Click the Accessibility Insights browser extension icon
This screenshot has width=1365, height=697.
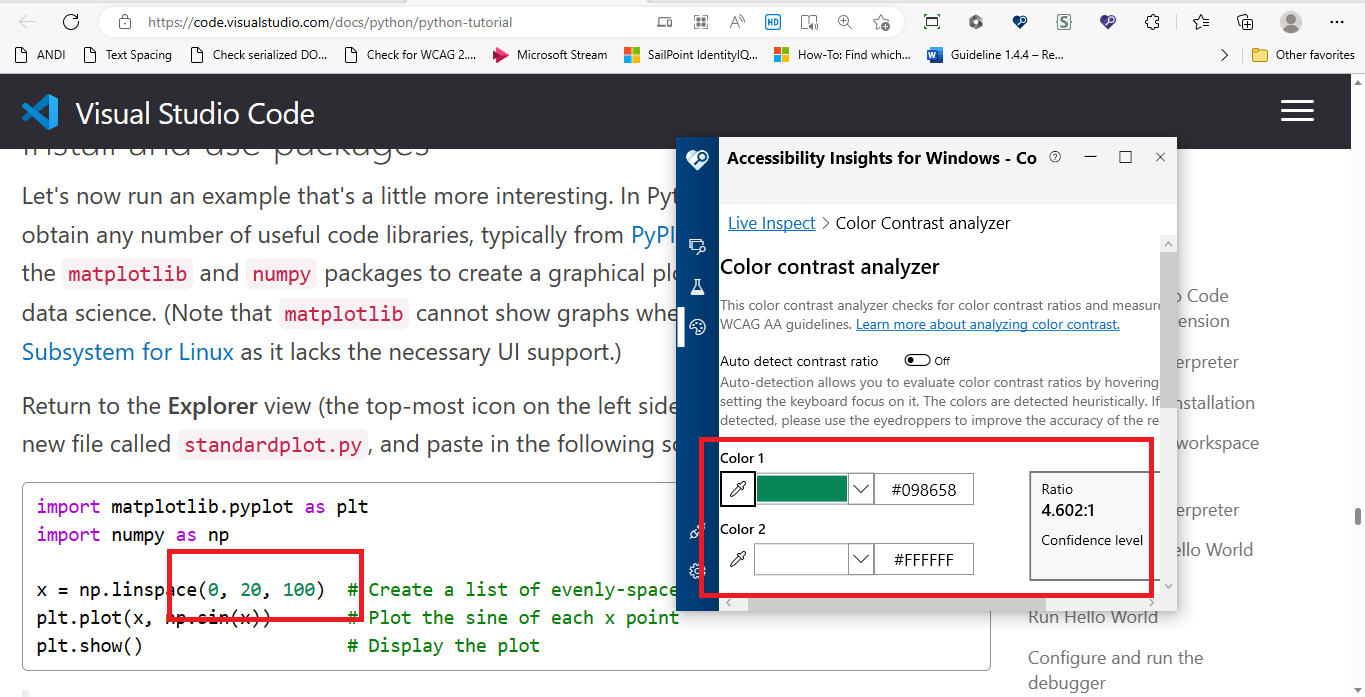pos(1108,21)
